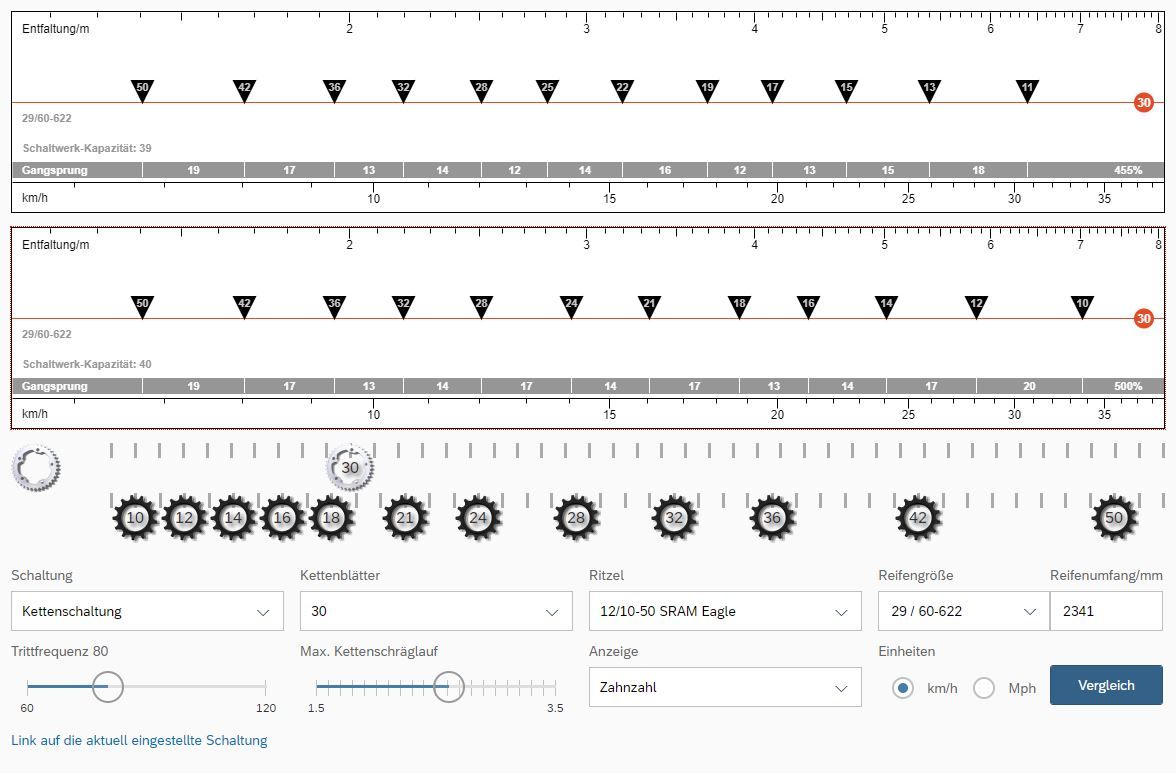Click the 42-tooth sprocket icon
The width and height of the screenshot is (1176, 773).
tap(918, 518)
